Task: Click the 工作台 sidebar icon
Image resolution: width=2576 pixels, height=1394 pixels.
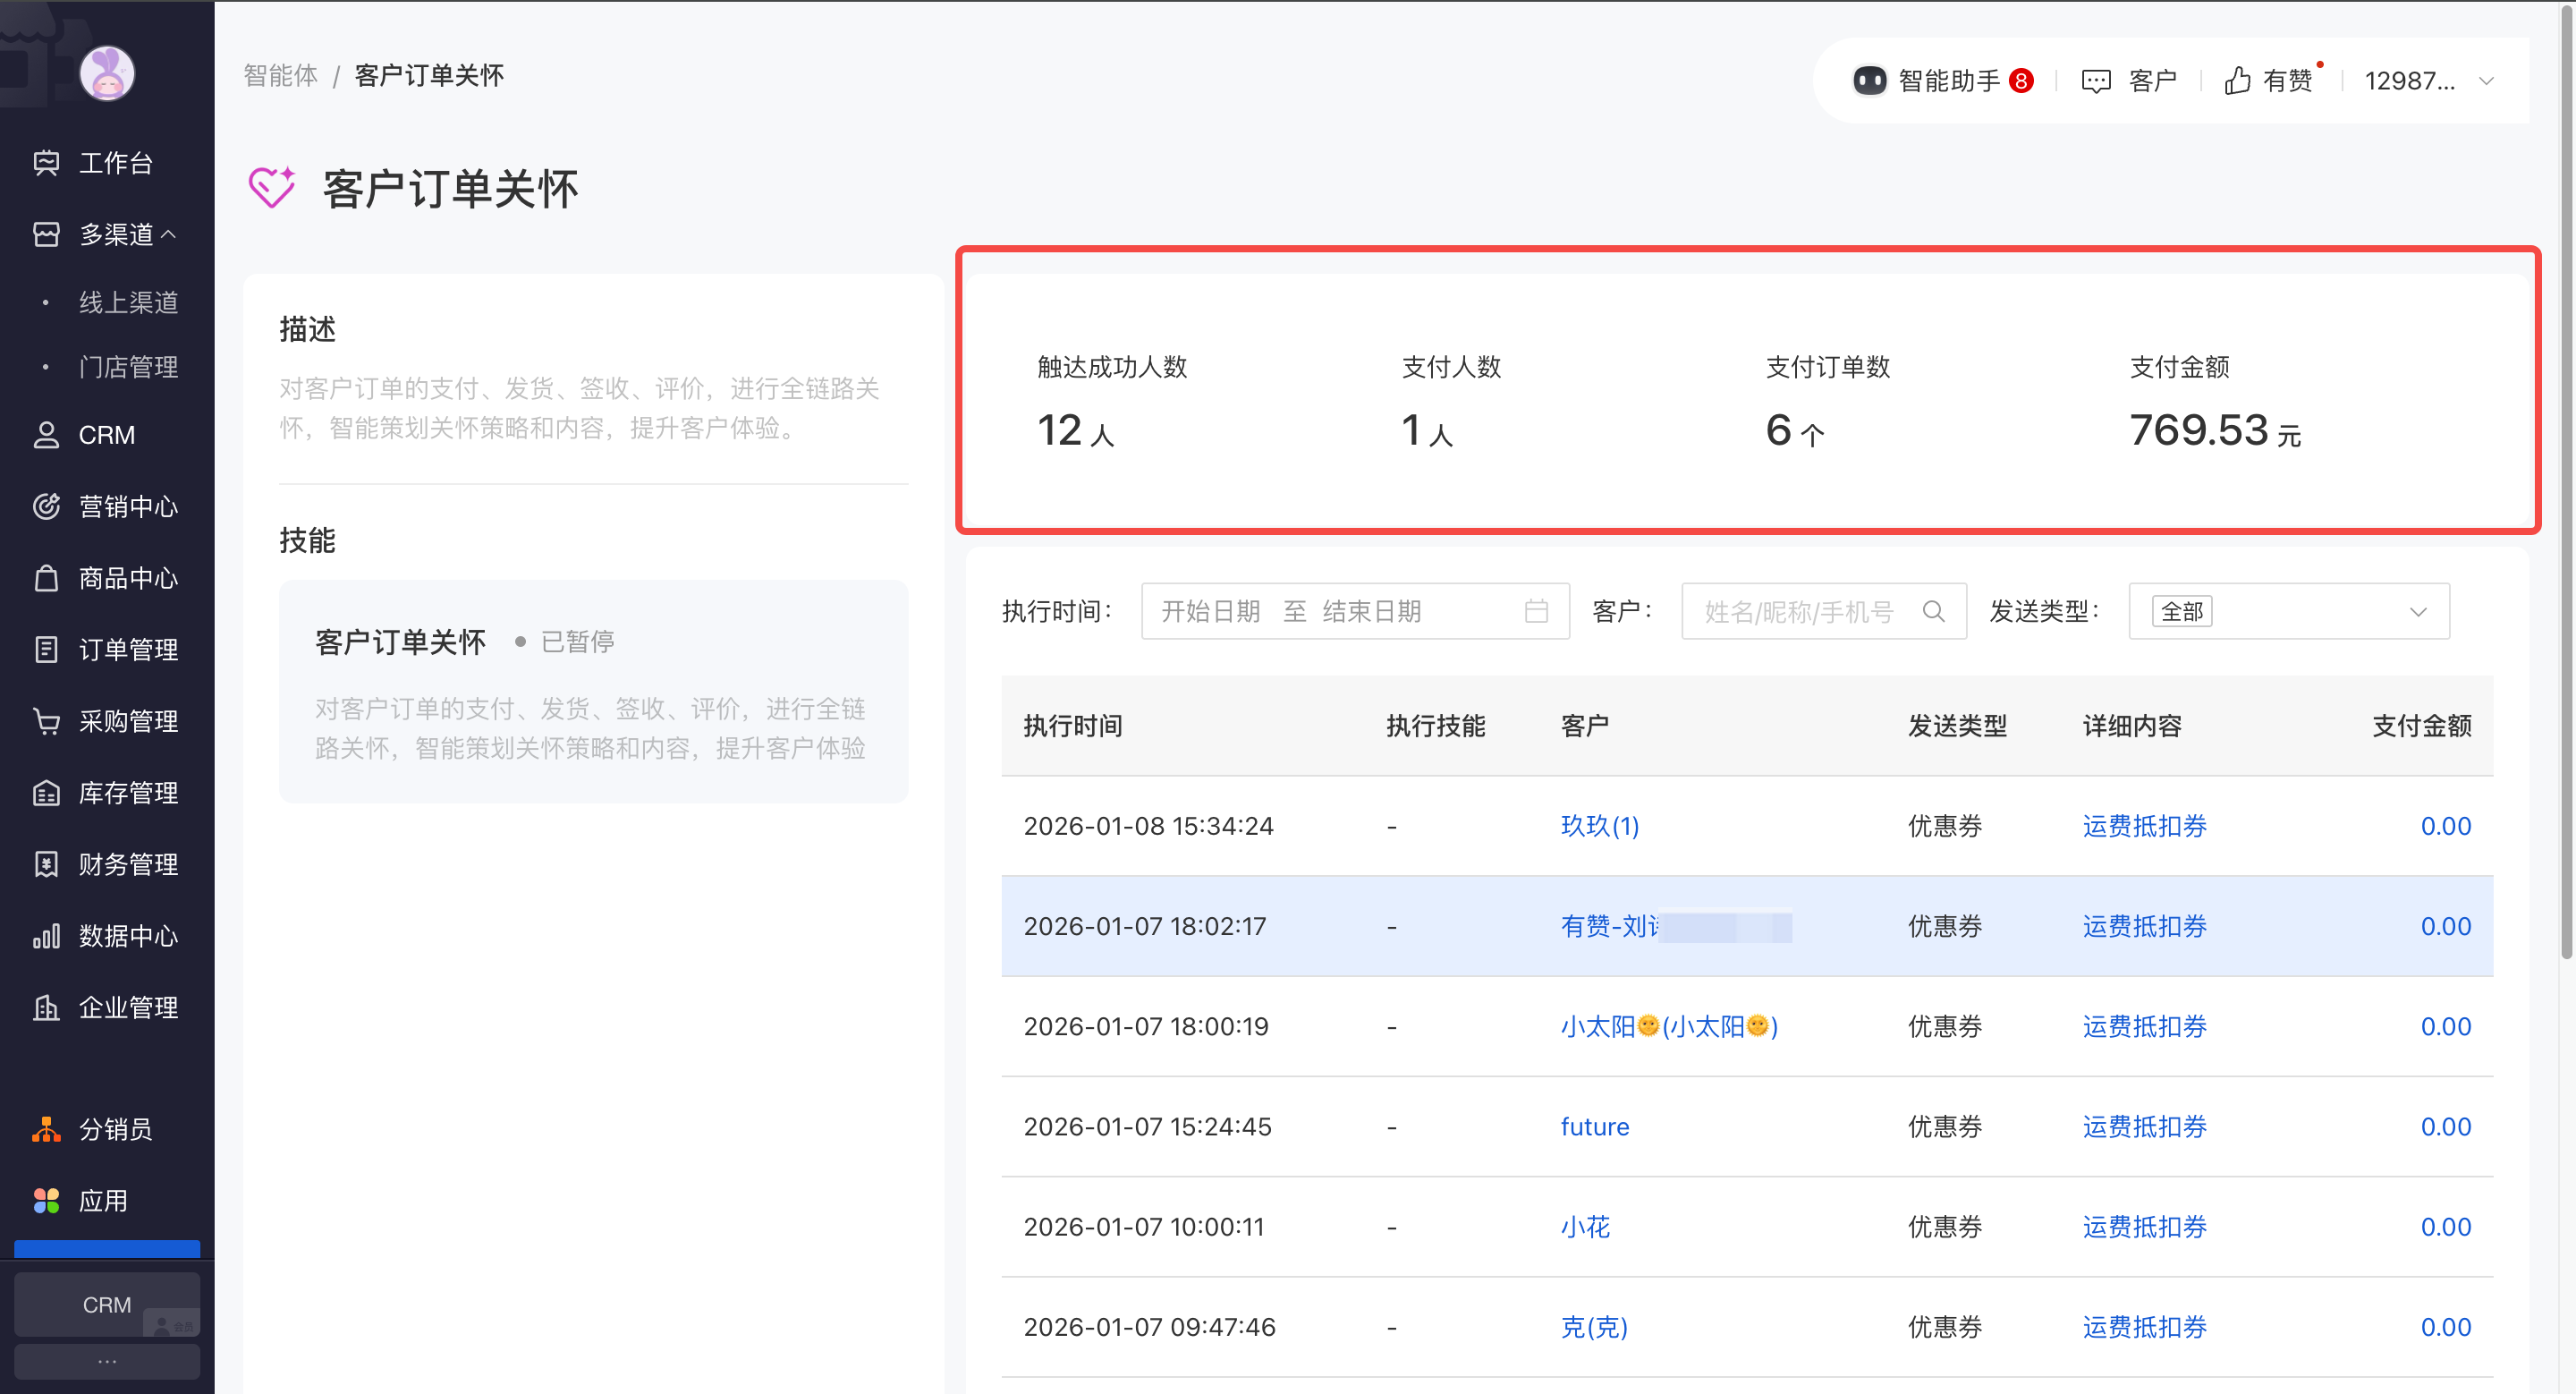Action: pyautogui.click(x=46, y=163)
